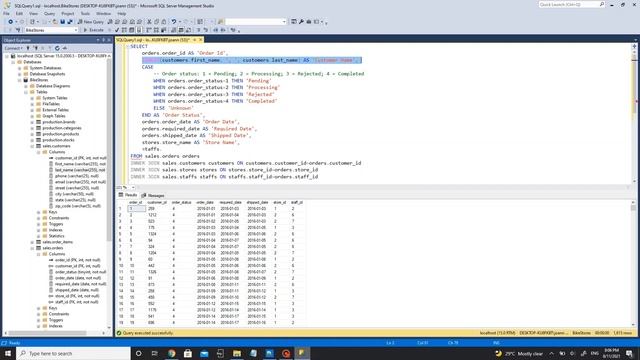
Task: Click the Paste clipboard icon
Action: (164, 22)
